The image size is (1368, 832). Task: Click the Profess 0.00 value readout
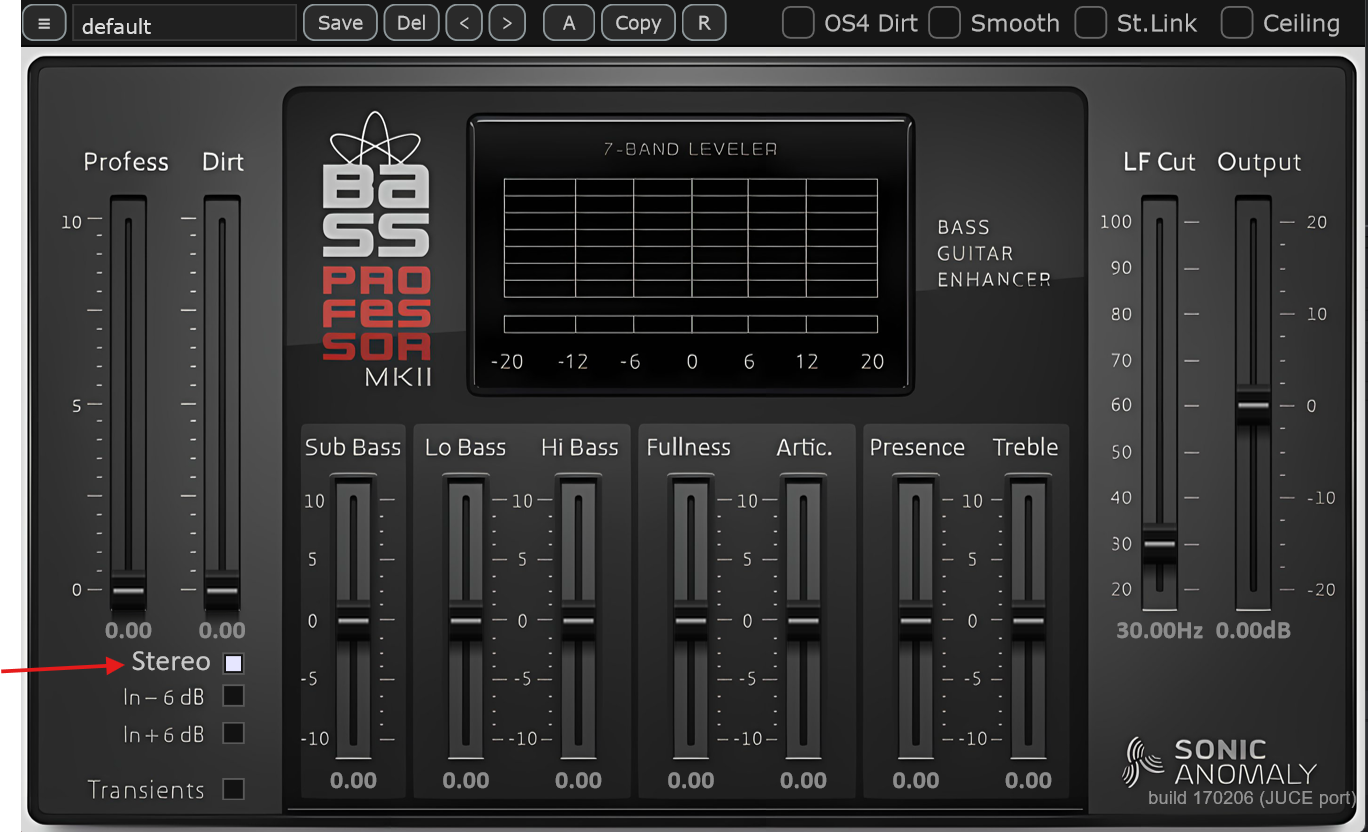128,631
